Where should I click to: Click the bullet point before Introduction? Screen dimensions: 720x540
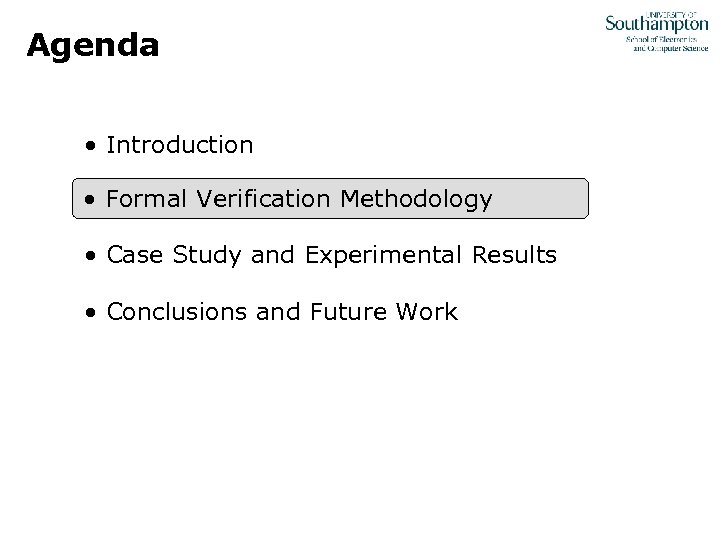coord(91,146)
